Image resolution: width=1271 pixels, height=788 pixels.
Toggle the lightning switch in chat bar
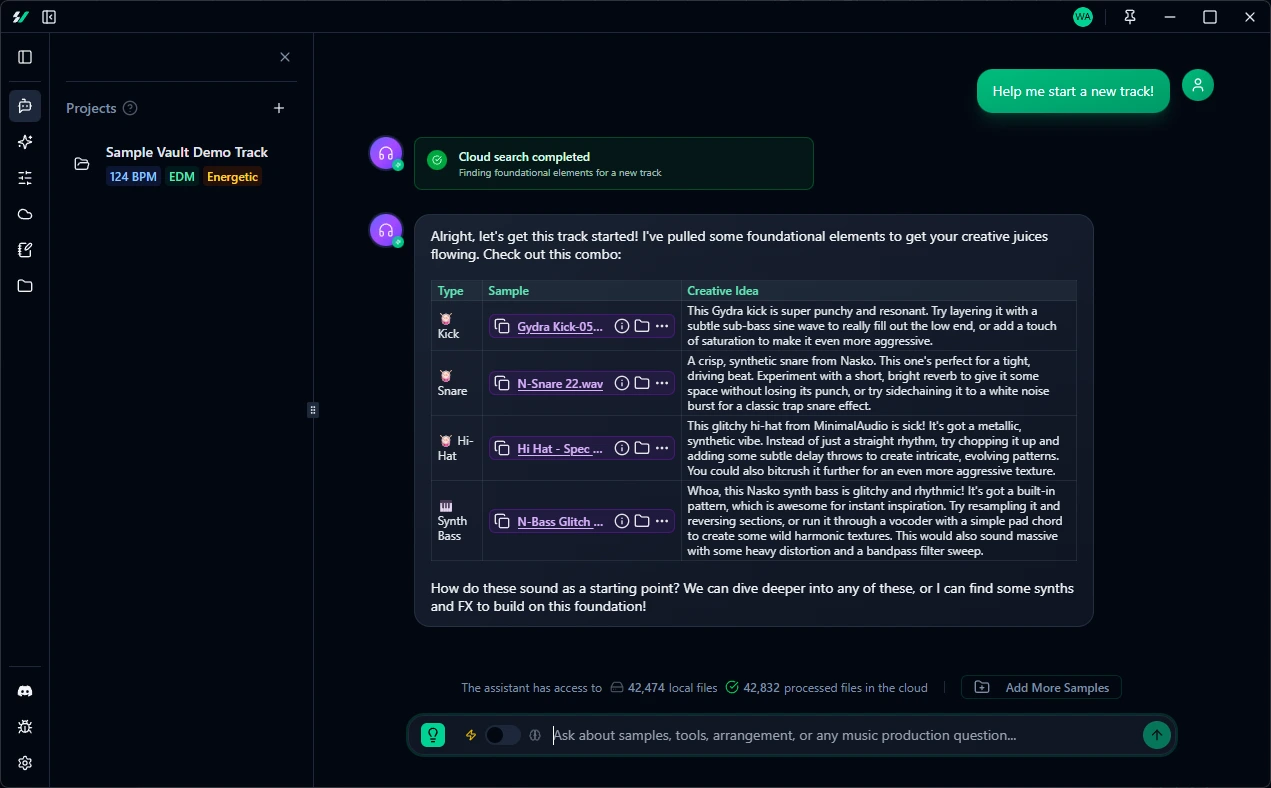click(502, 735)
